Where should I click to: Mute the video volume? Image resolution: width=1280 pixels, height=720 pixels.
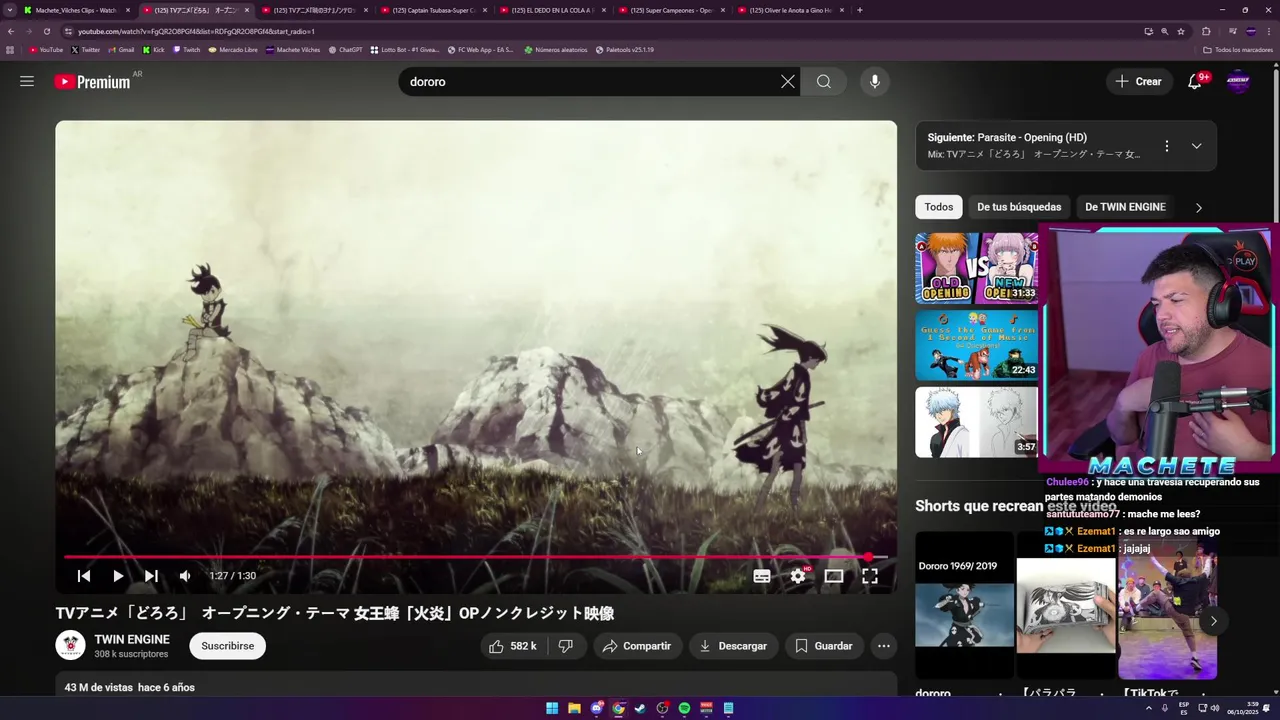(x=185, y=576)
